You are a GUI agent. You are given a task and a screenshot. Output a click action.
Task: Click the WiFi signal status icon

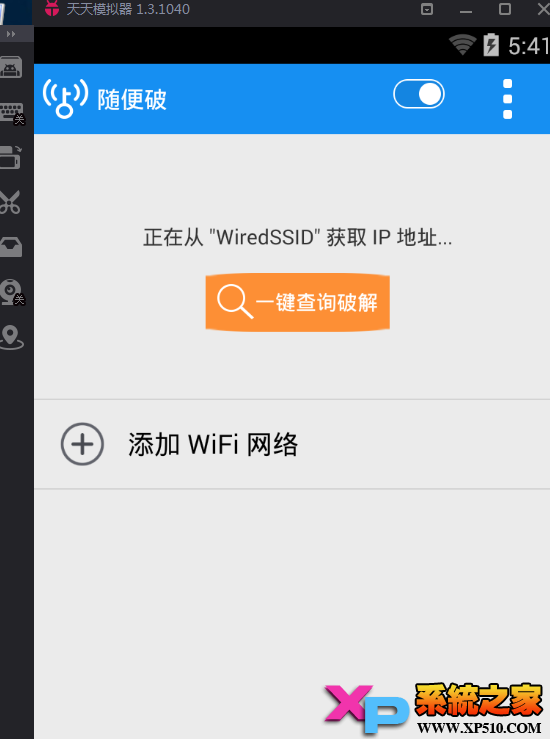pyautogui.click(x=462, y=45)
